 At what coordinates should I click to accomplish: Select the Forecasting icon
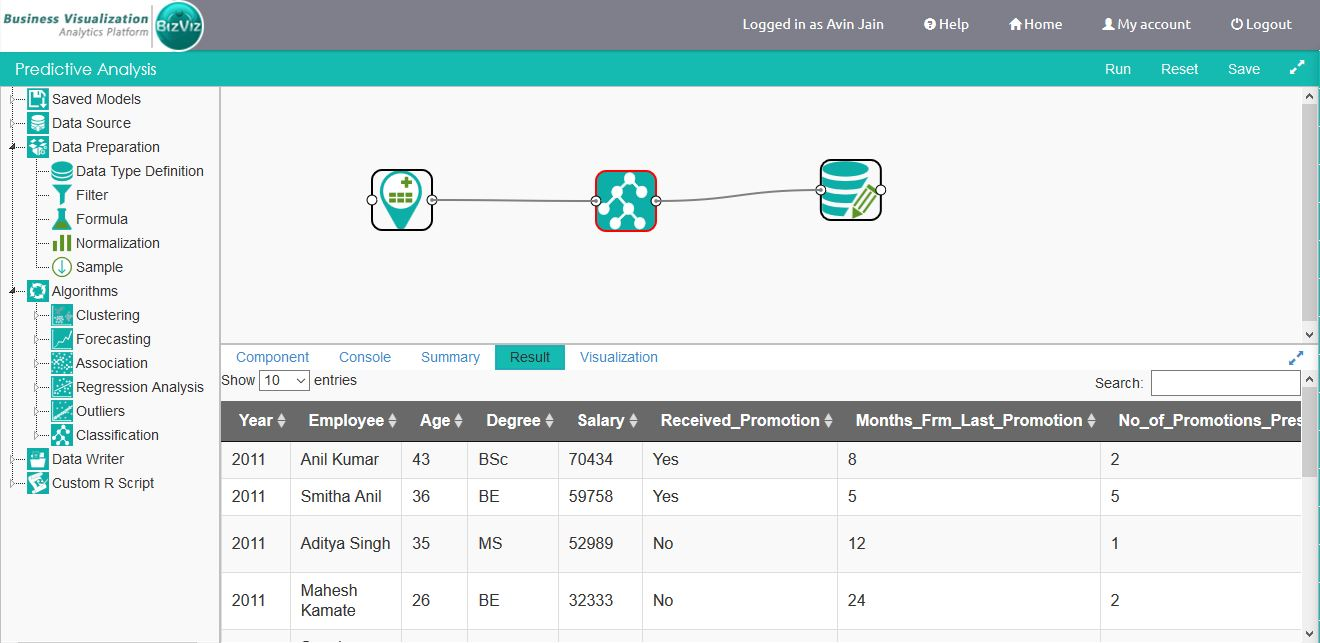[62, 339]
